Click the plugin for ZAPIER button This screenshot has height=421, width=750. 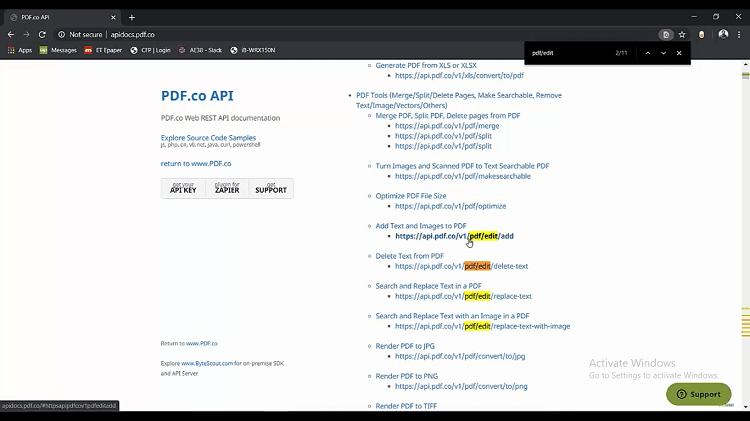pyautogui.click(x=227, y=188)
